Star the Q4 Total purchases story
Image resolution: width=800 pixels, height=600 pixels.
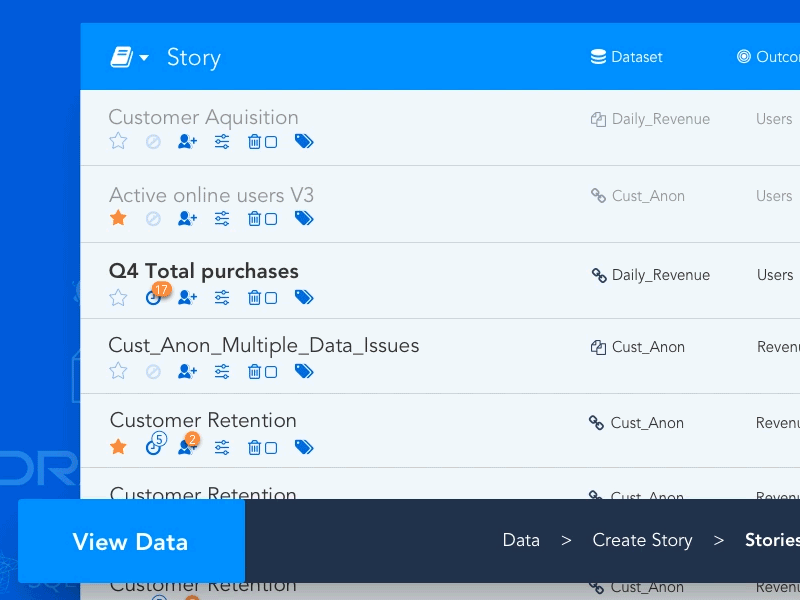pos(118,297)
